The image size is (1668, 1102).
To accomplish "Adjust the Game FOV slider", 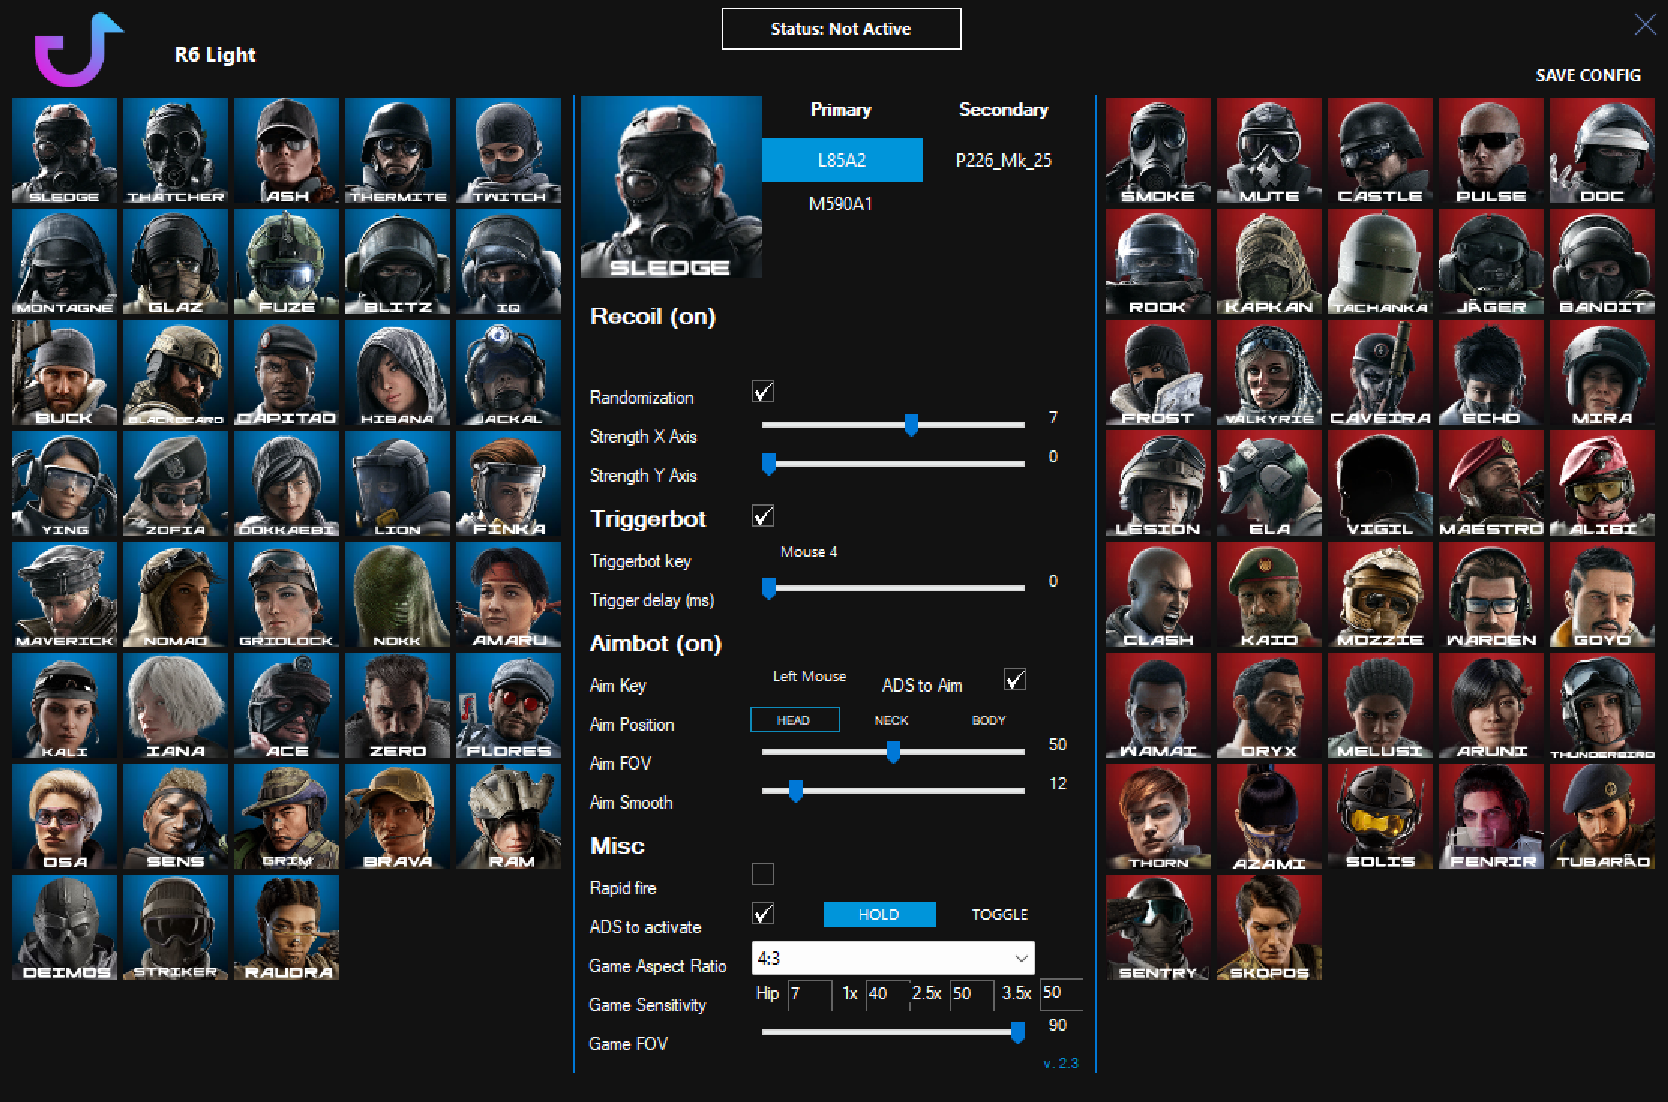I will click(893, 1032).
